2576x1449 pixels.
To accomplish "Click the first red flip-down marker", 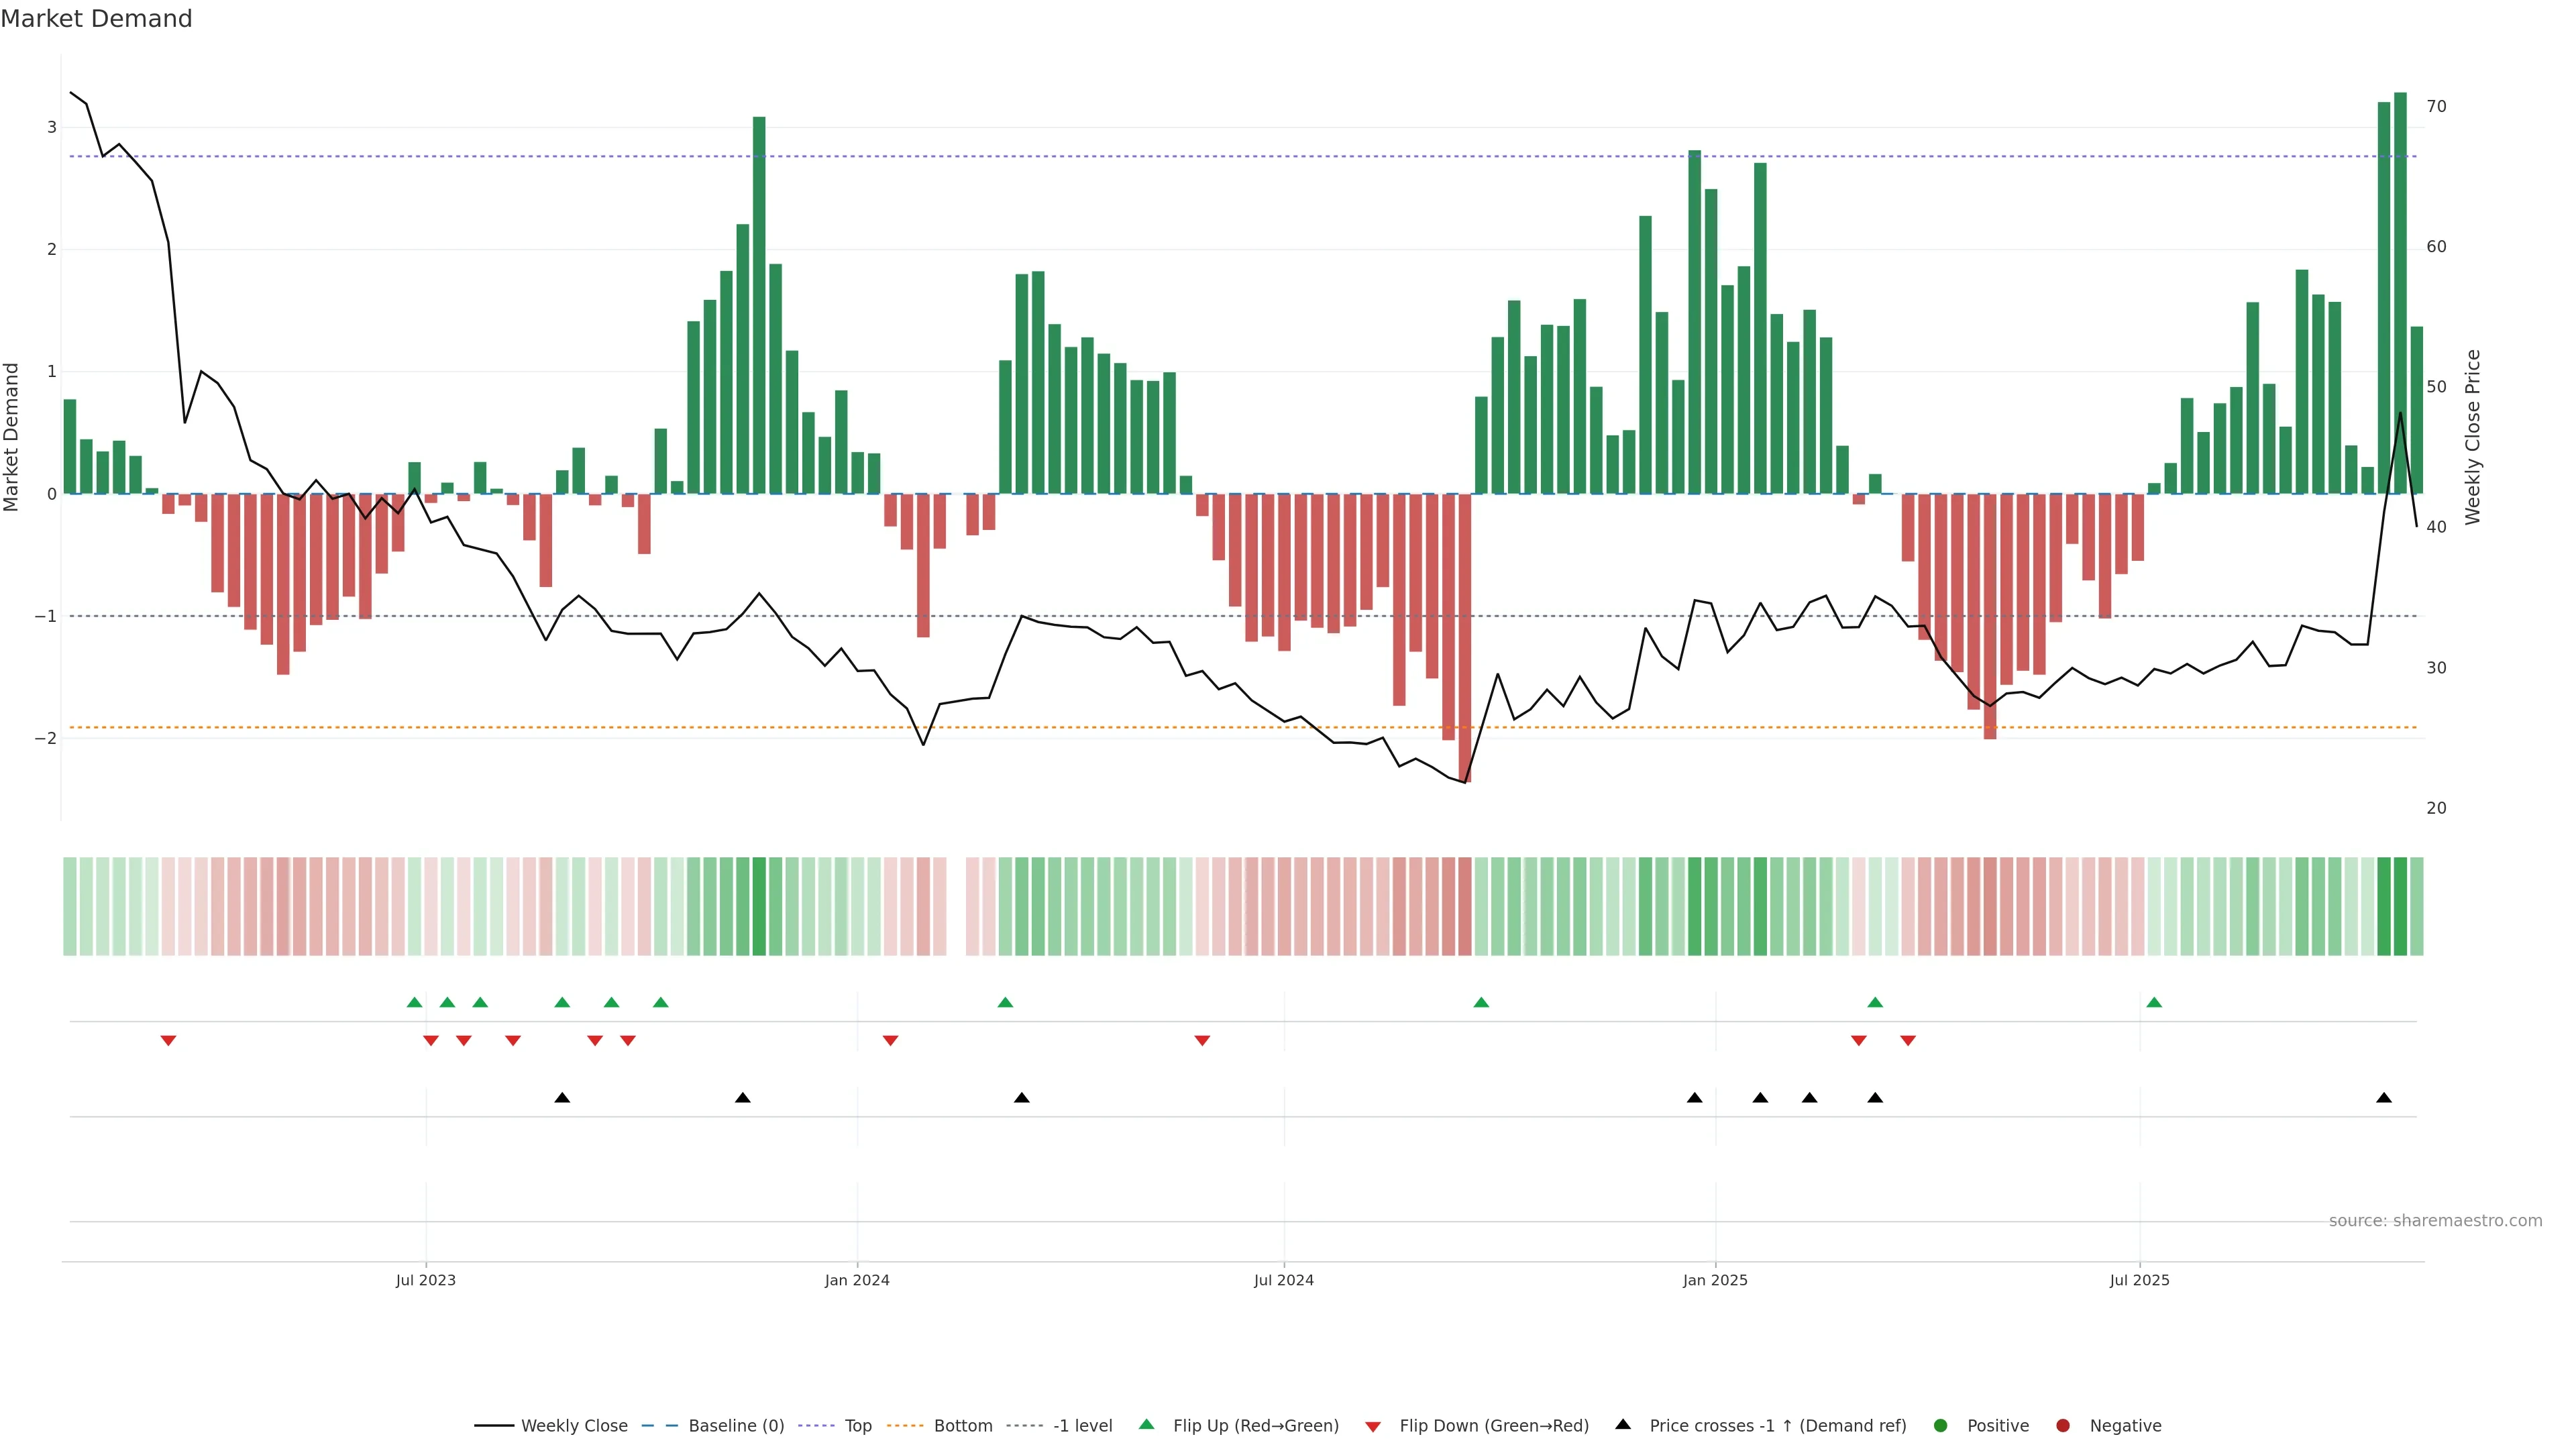I will tap(168, 1041).
